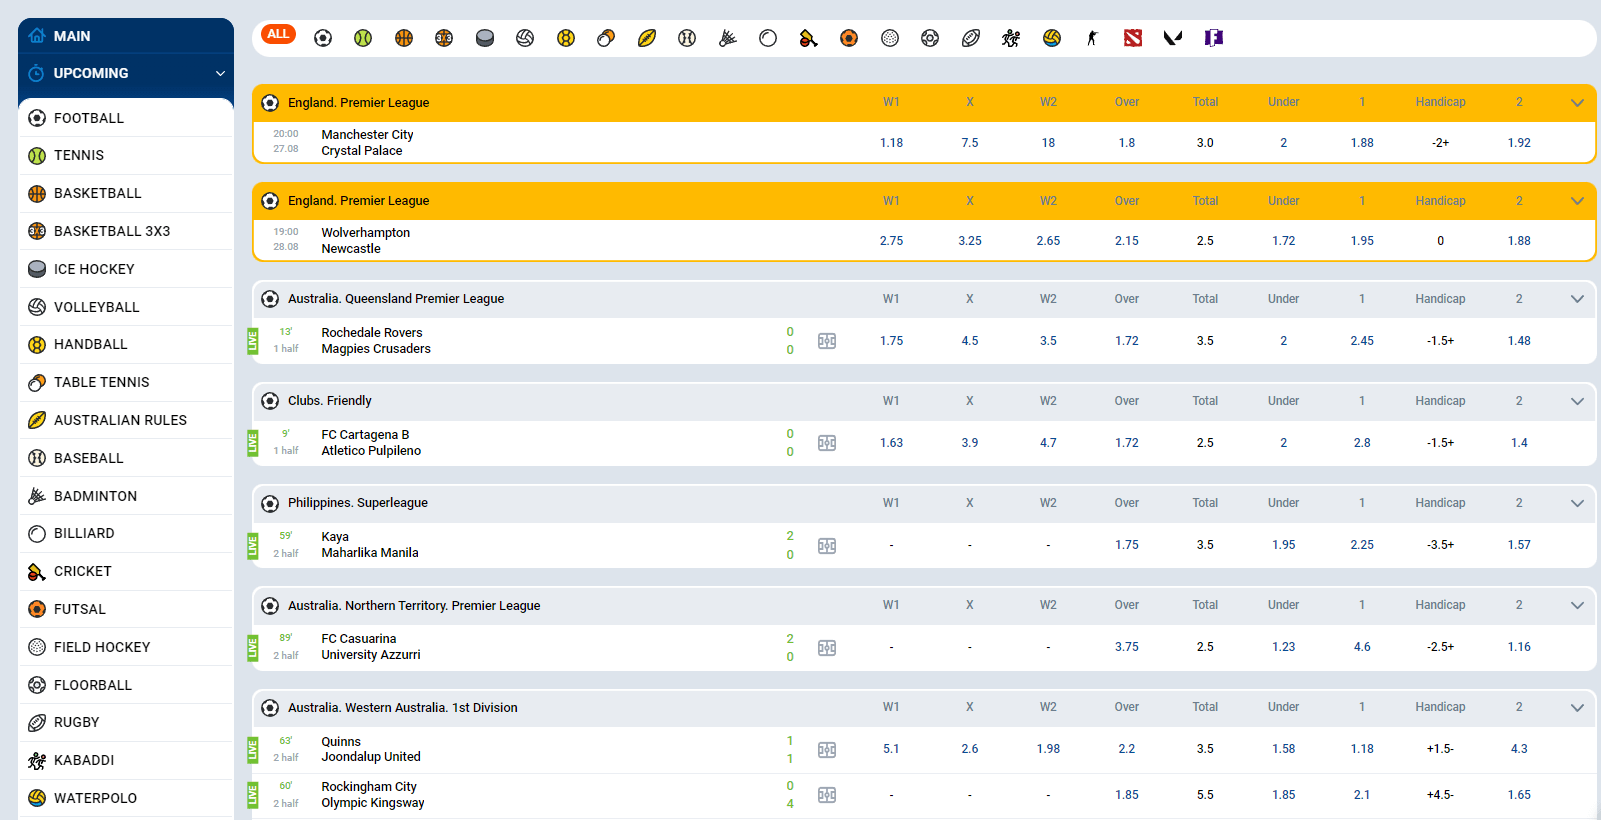Filter by Dota 2 red icon in top bar

click(x=1133, y=38)
